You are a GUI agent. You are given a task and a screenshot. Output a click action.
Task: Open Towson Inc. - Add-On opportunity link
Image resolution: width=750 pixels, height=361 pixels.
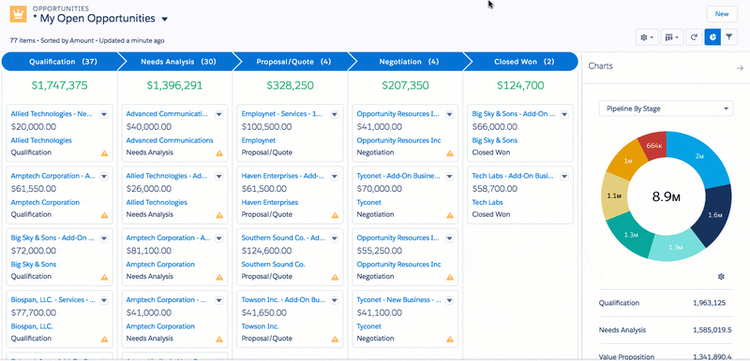pos(284,300)
